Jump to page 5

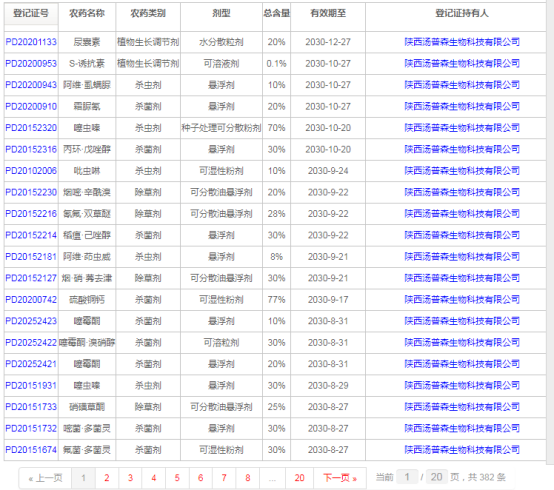click(177, 478)
